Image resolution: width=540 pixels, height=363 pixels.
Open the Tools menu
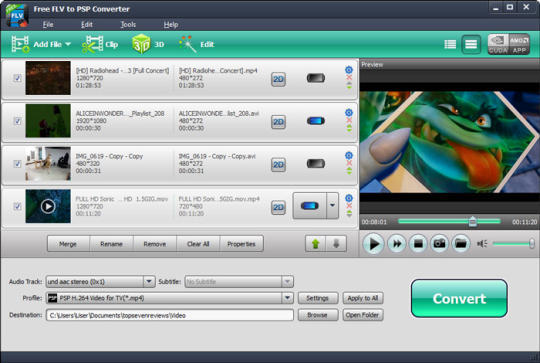[x=128, y=24]
